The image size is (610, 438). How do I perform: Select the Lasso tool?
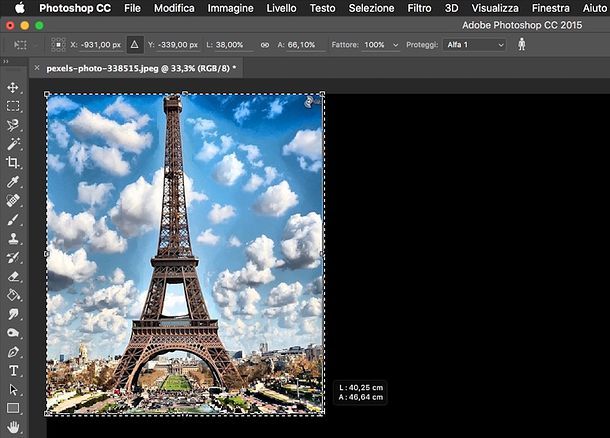tap(13, 125)
